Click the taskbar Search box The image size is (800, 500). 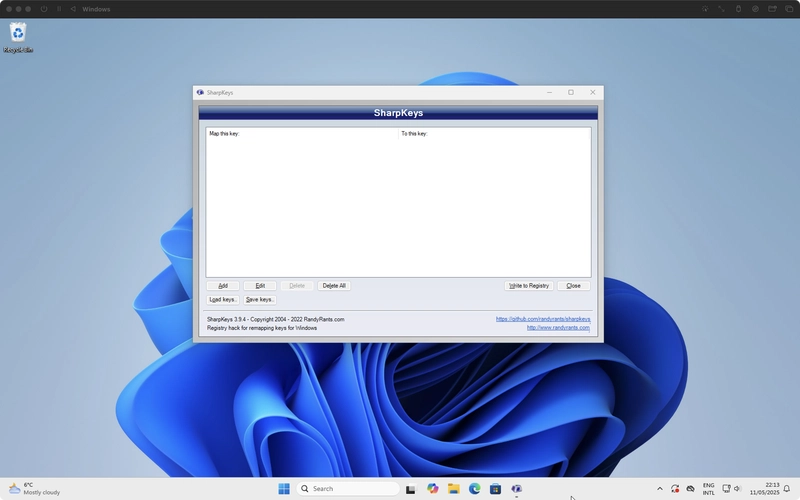click(x=347, y=489)
